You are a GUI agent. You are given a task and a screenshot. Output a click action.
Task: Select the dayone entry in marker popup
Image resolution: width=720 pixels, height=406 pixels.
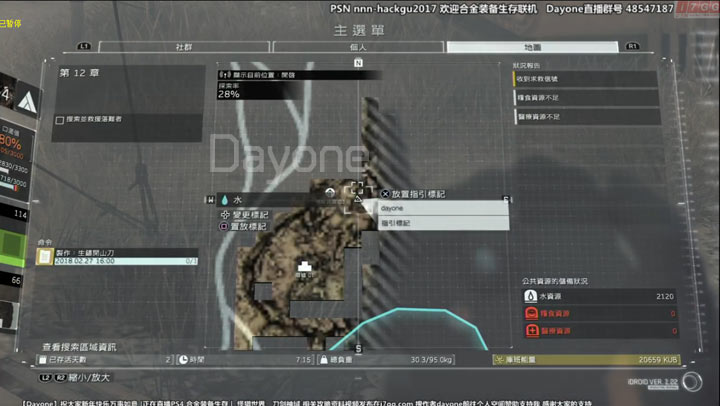(443, 208)
